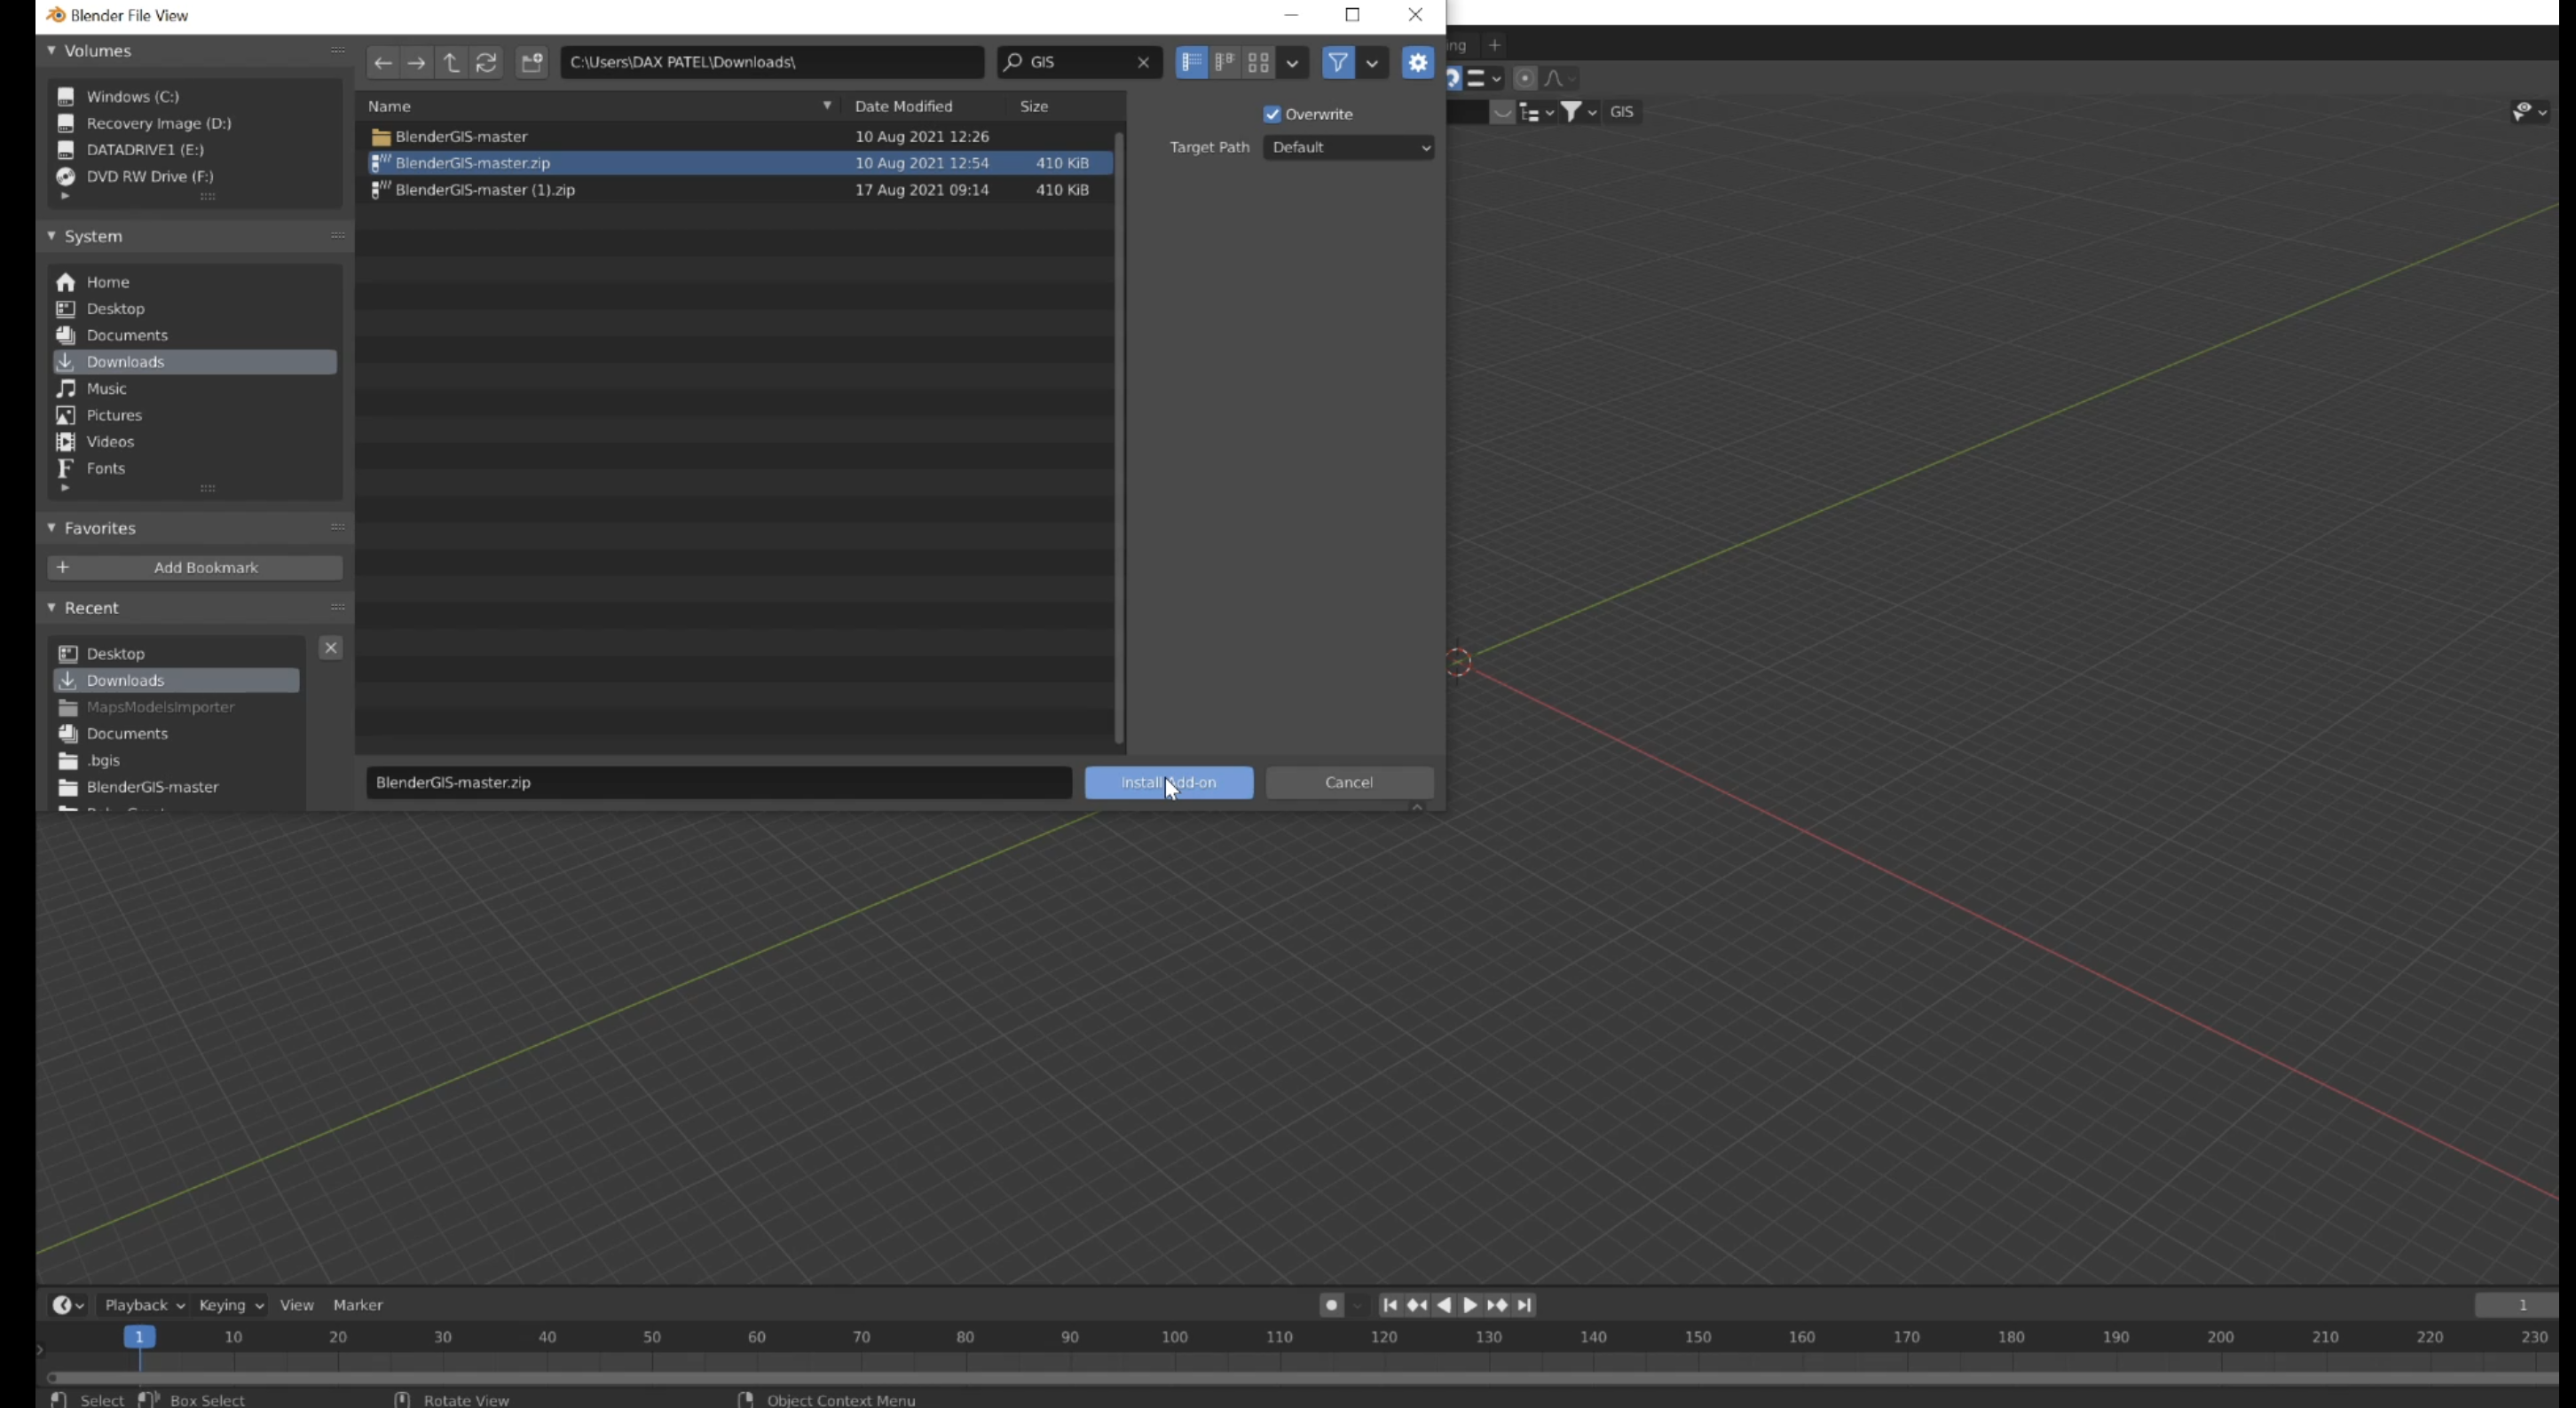Click the refresh file list icon
The height and width of the screenshot is (1408, 2576).
[x=486, y=63]
